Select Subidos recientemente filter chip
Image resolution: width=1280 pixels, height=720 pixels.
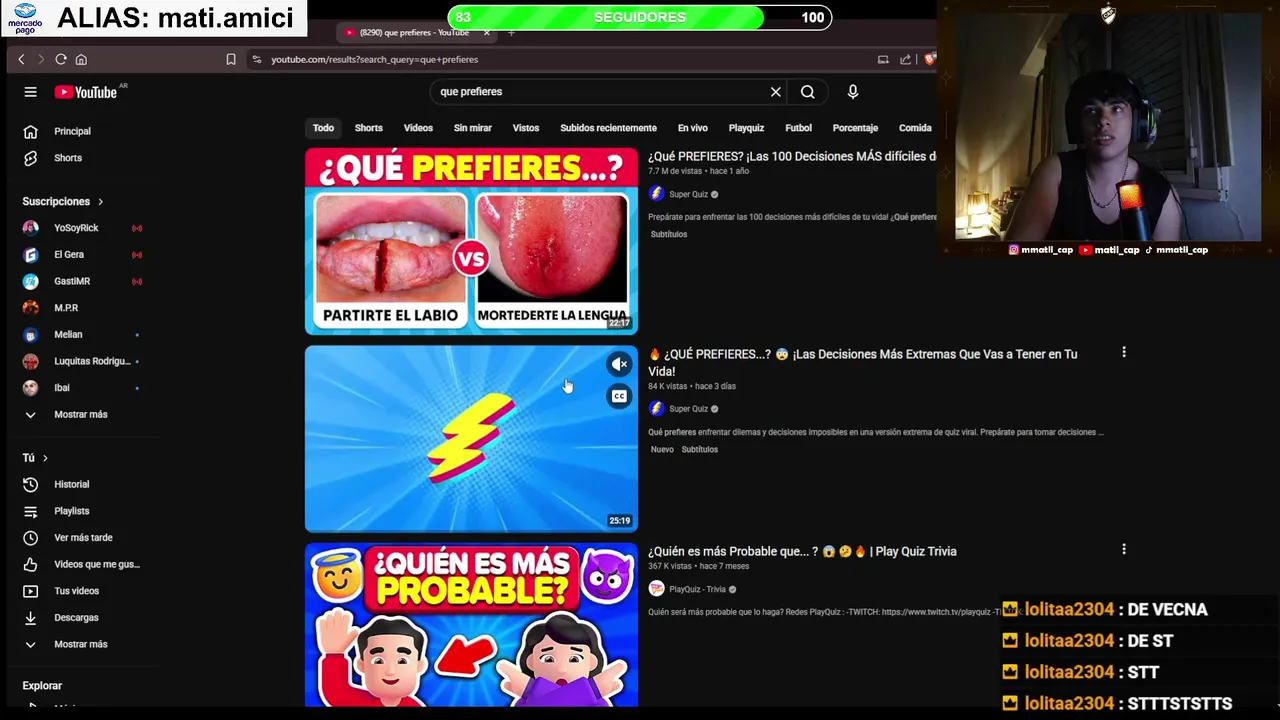coord(608,128)
